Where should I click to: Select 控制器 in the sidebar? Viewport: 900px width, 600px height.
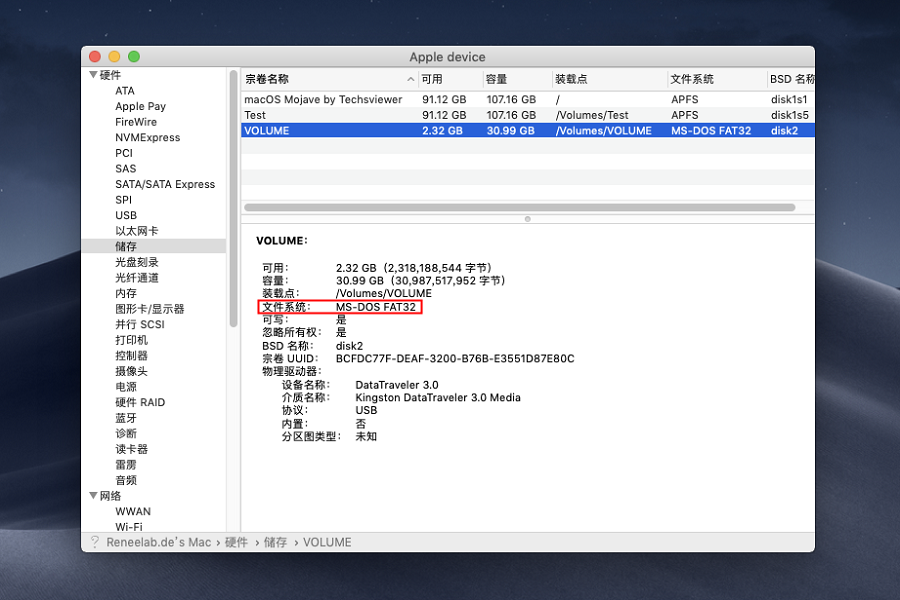[131, 355]
